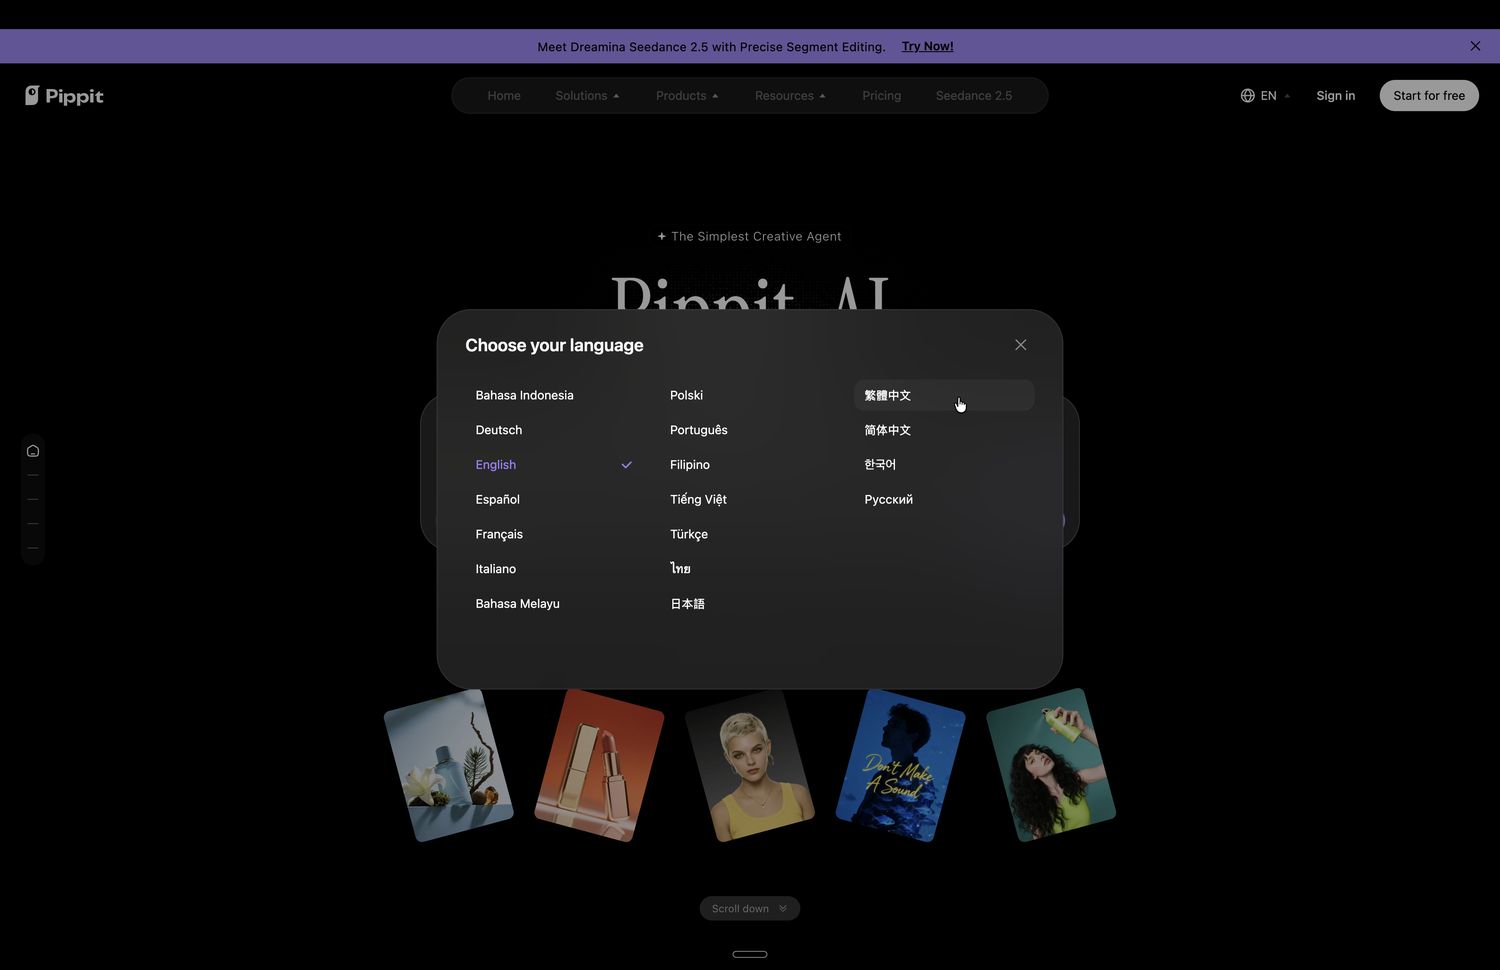1500x970 pixels.
Task: Click Start for free button
Action: click(x=1429, y=96)
